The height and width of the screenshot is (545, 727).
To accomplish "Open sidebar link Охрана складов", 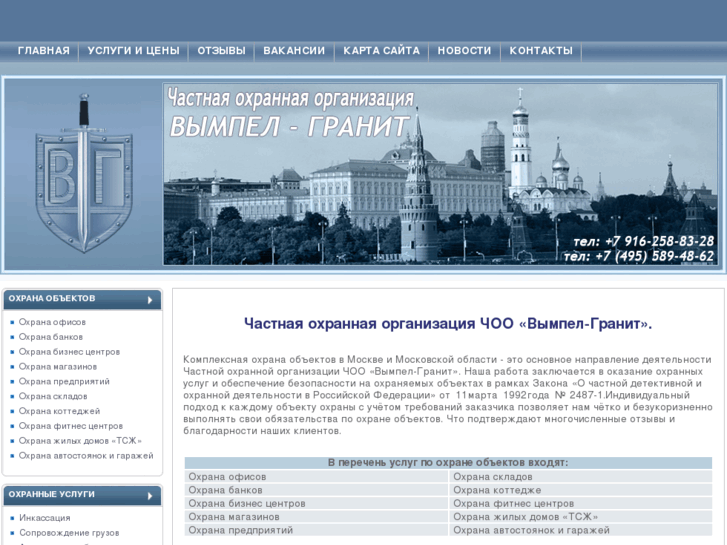I will pos(53,396).
